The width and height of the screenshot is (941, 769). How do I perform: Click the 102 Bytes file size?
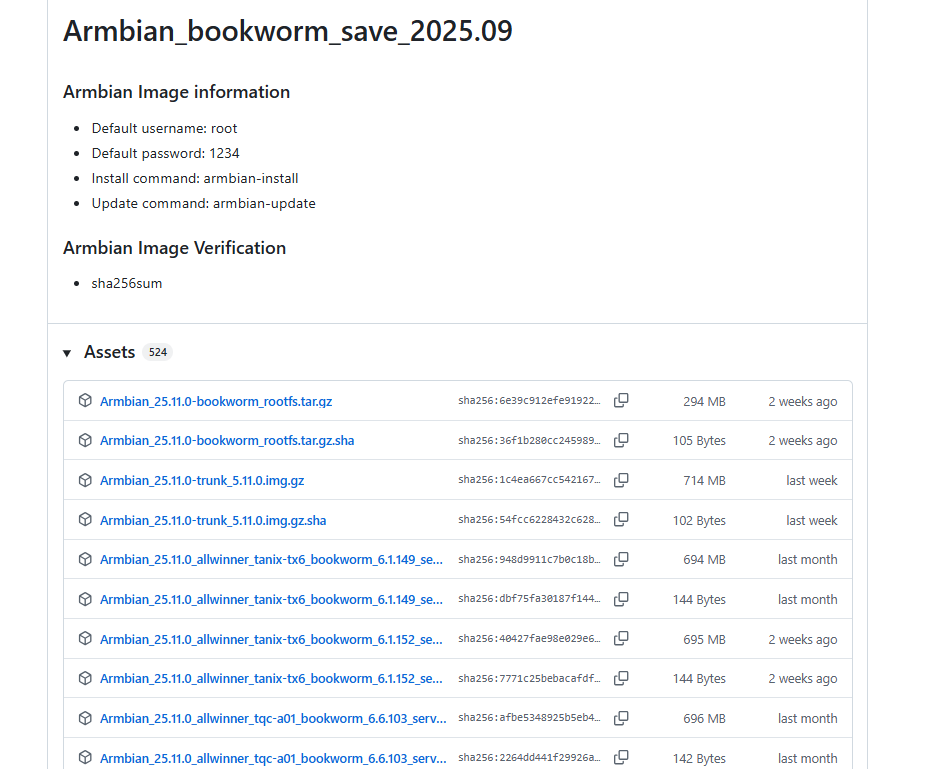click(x=699, y=520)
